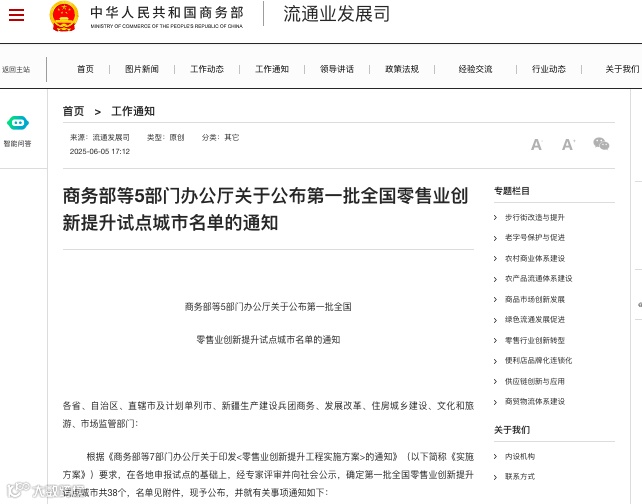
Task: Open 绿色流通发展促进 topic link
Action: click(x=535, y=319)
